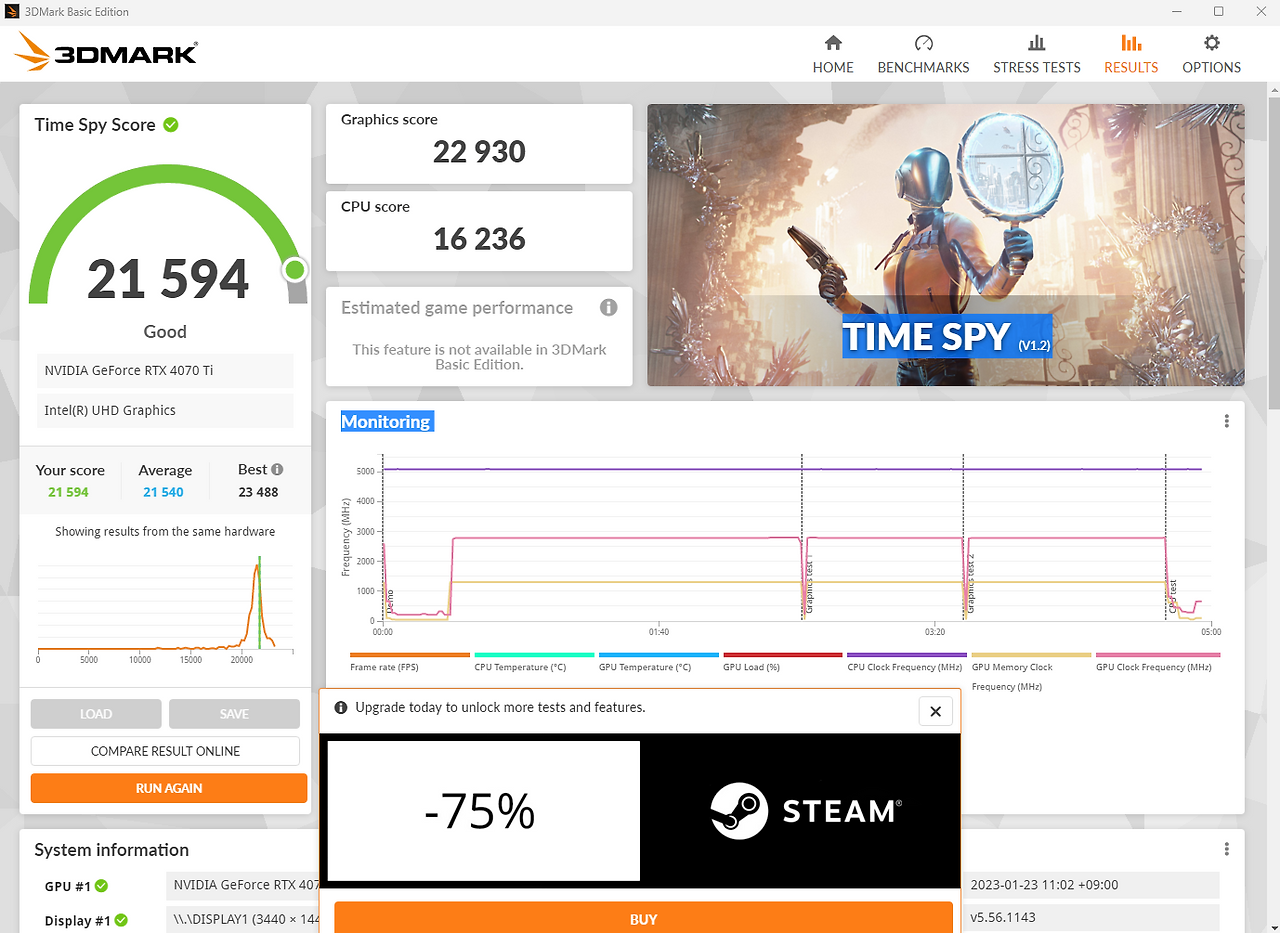
Task: Click the info icon in the upgrade banner
Action: click(x=340, y=707)
